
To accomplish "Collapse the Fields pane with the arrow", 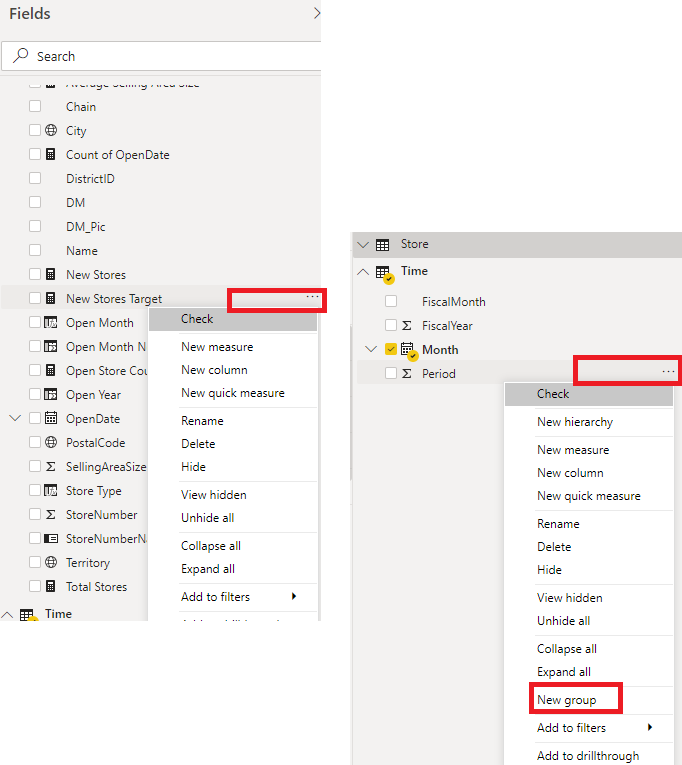I will tap(316, 13).
